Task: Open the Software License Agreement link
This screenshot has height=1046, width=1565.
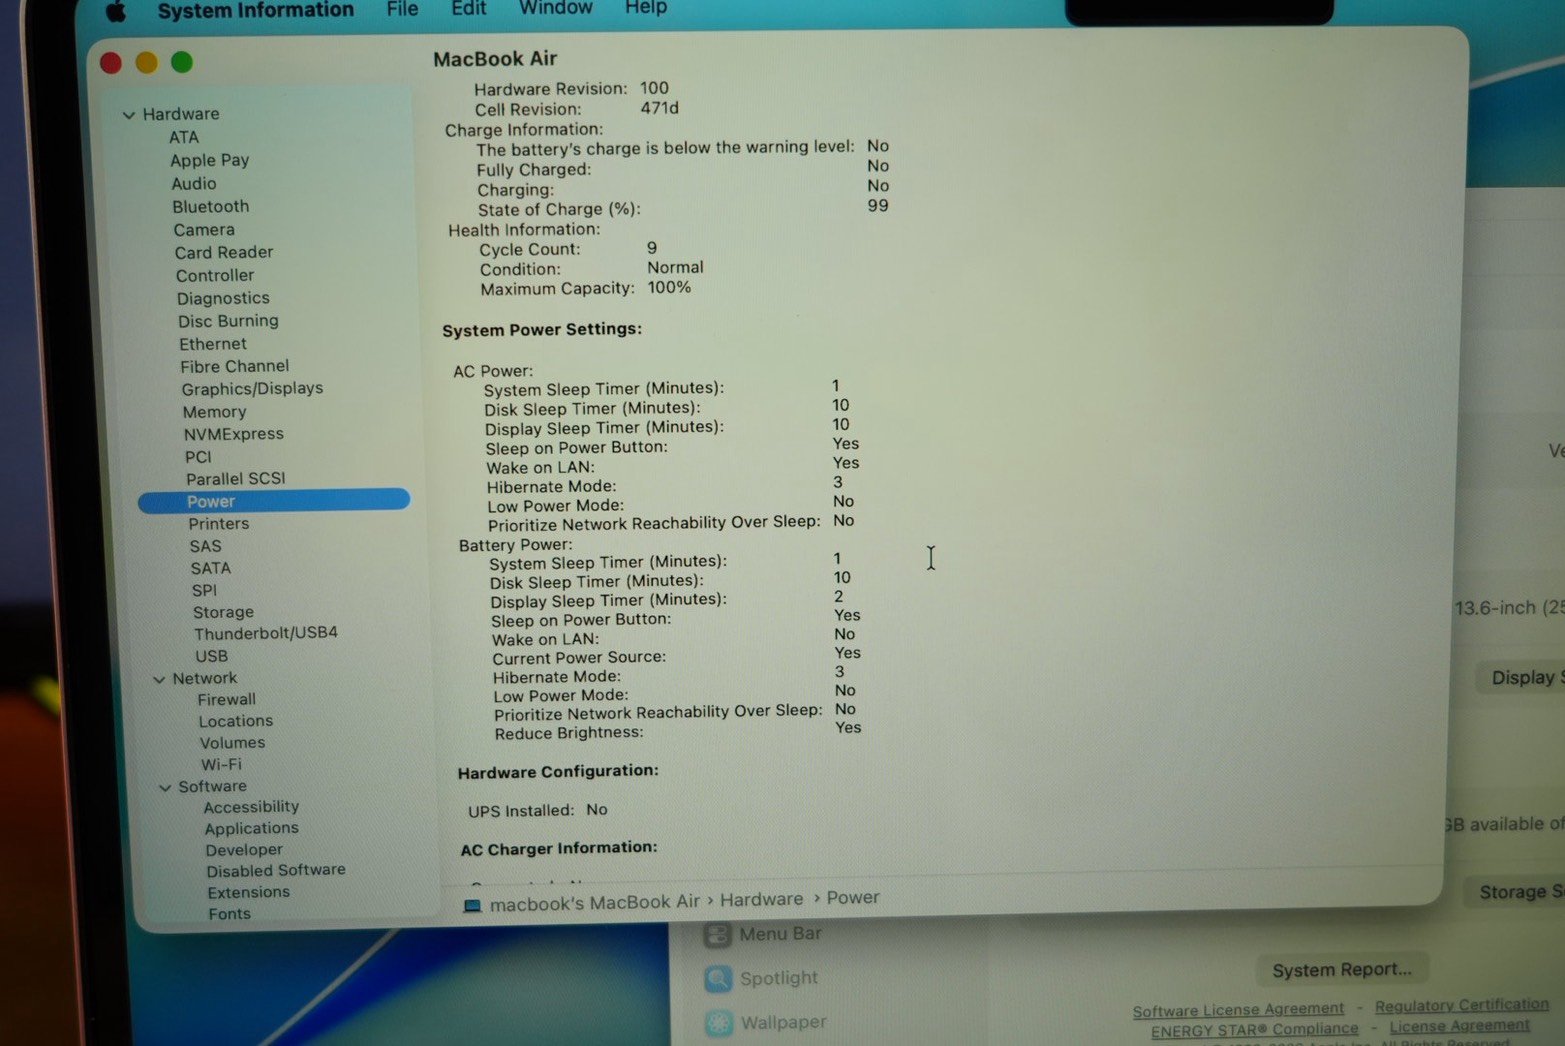Action: [1238, 1010]
